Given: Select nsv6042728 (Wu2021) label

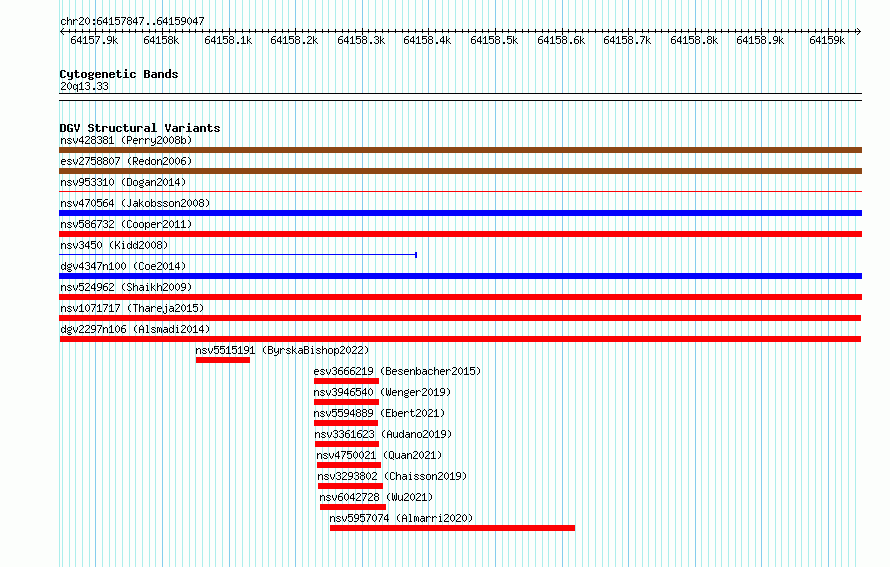Looking at the screenshot, I should tap(376, 497).
